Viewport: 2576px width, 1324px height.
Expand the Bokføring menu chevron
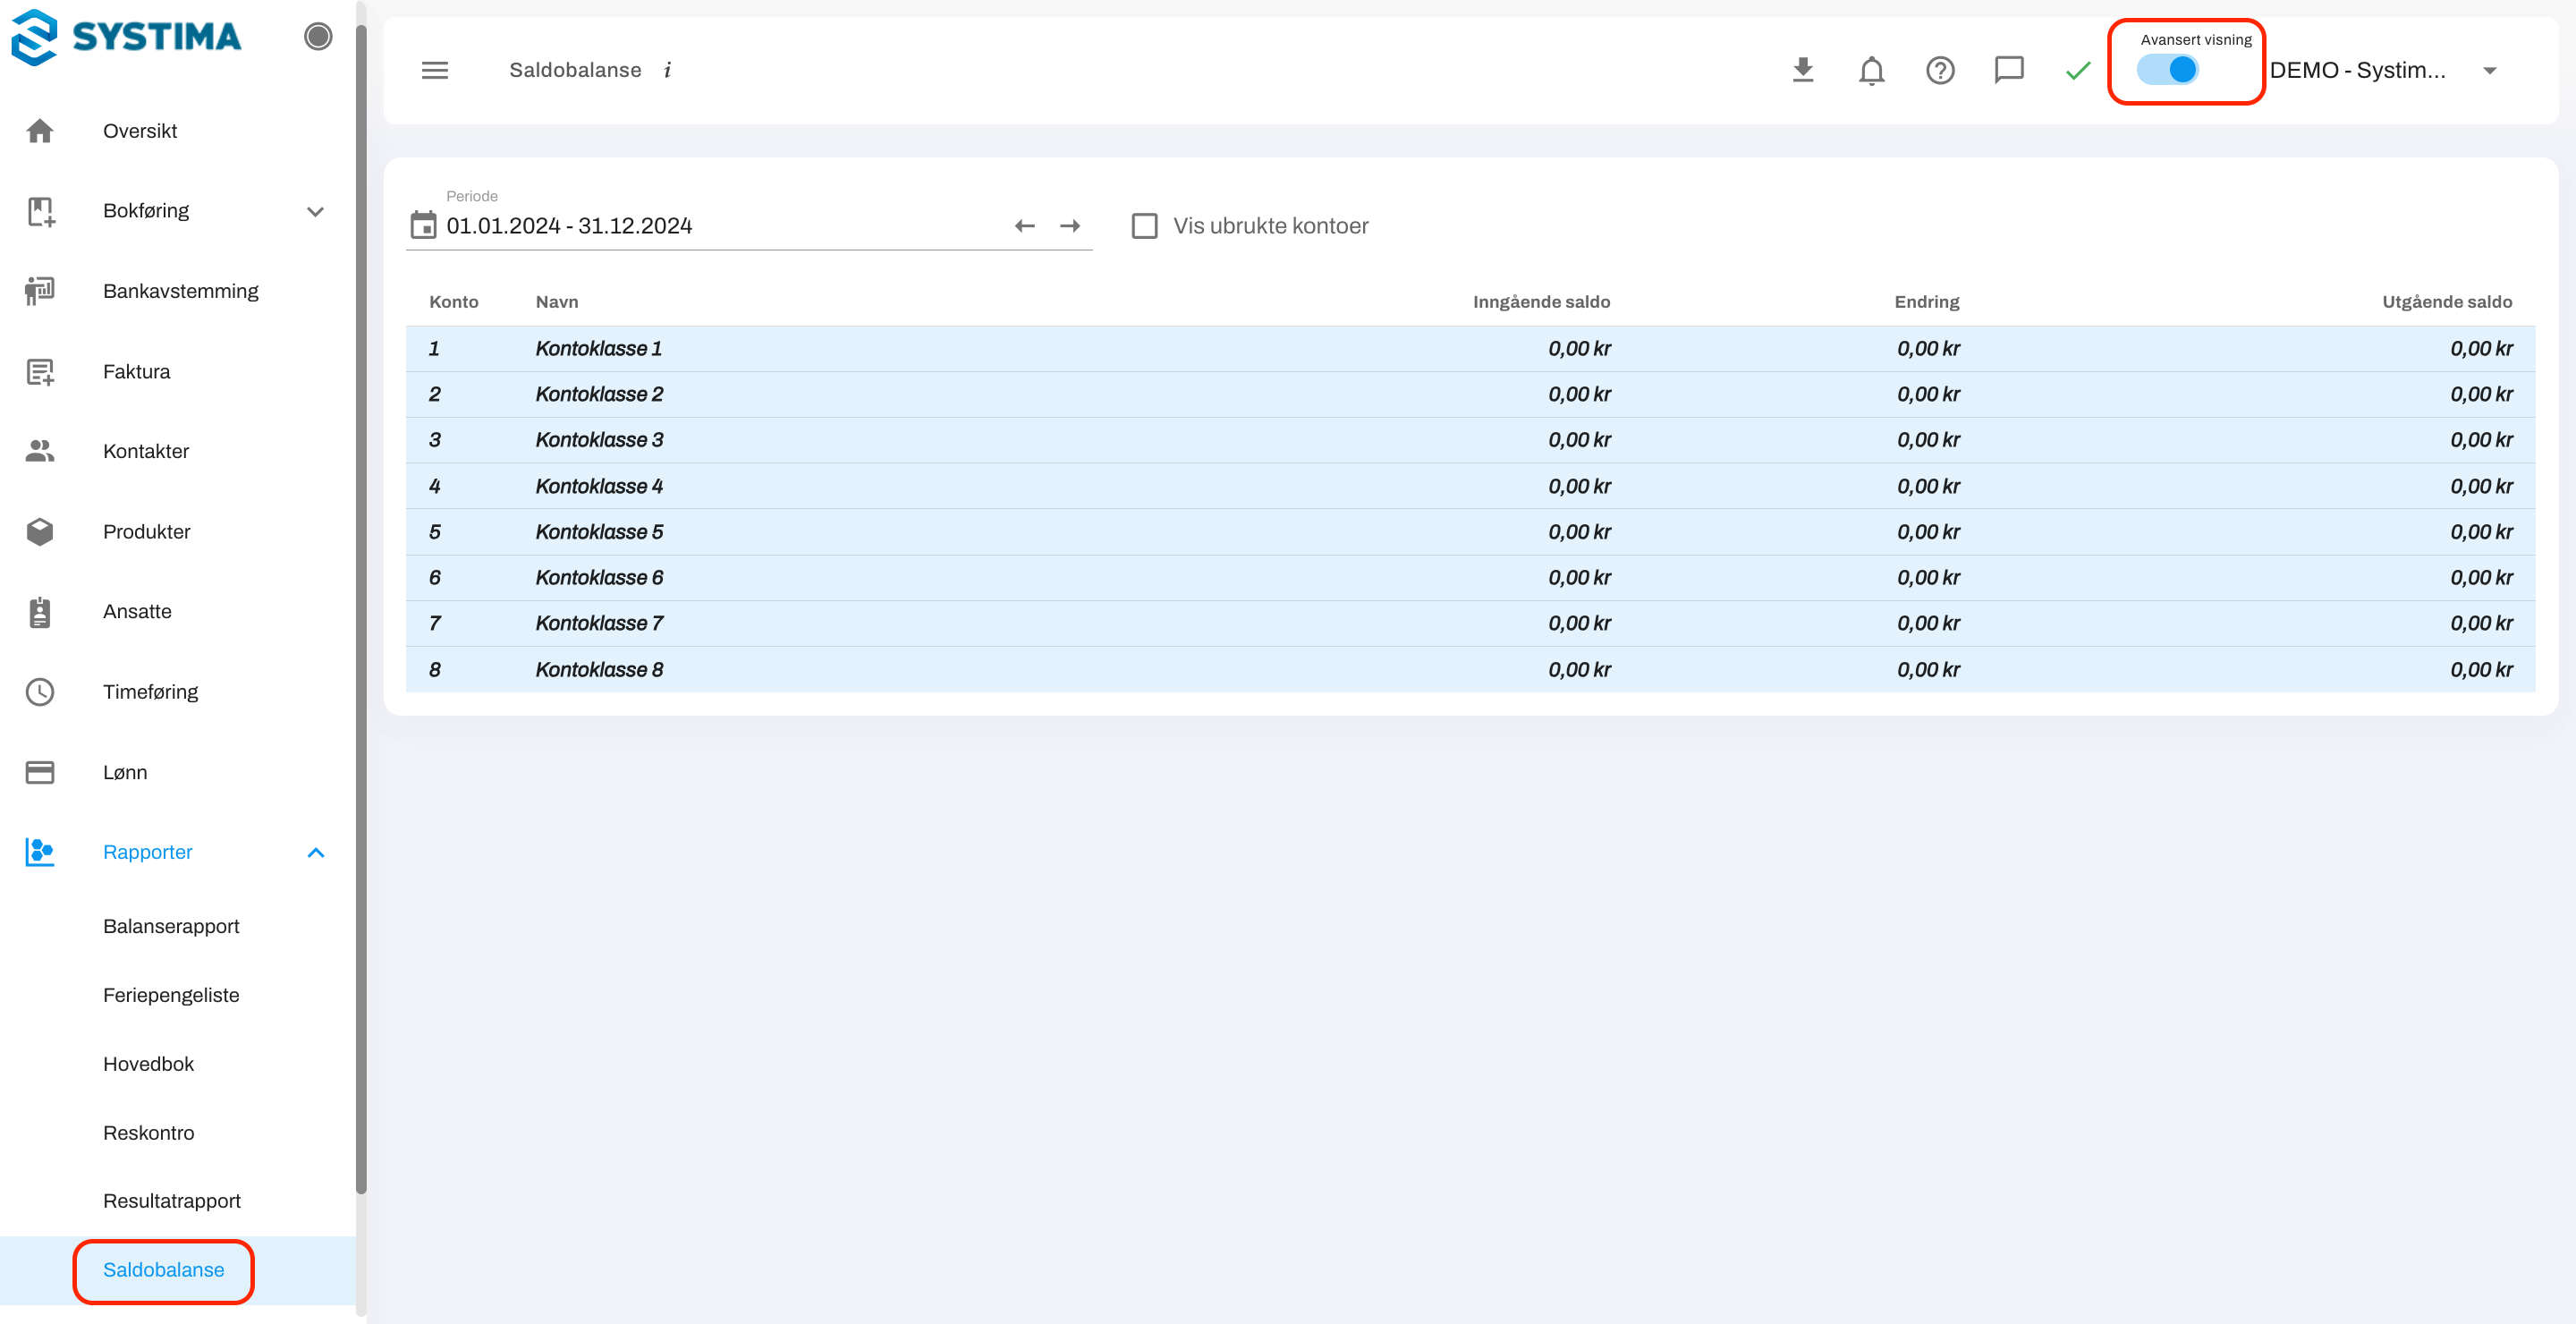[315, 211]
